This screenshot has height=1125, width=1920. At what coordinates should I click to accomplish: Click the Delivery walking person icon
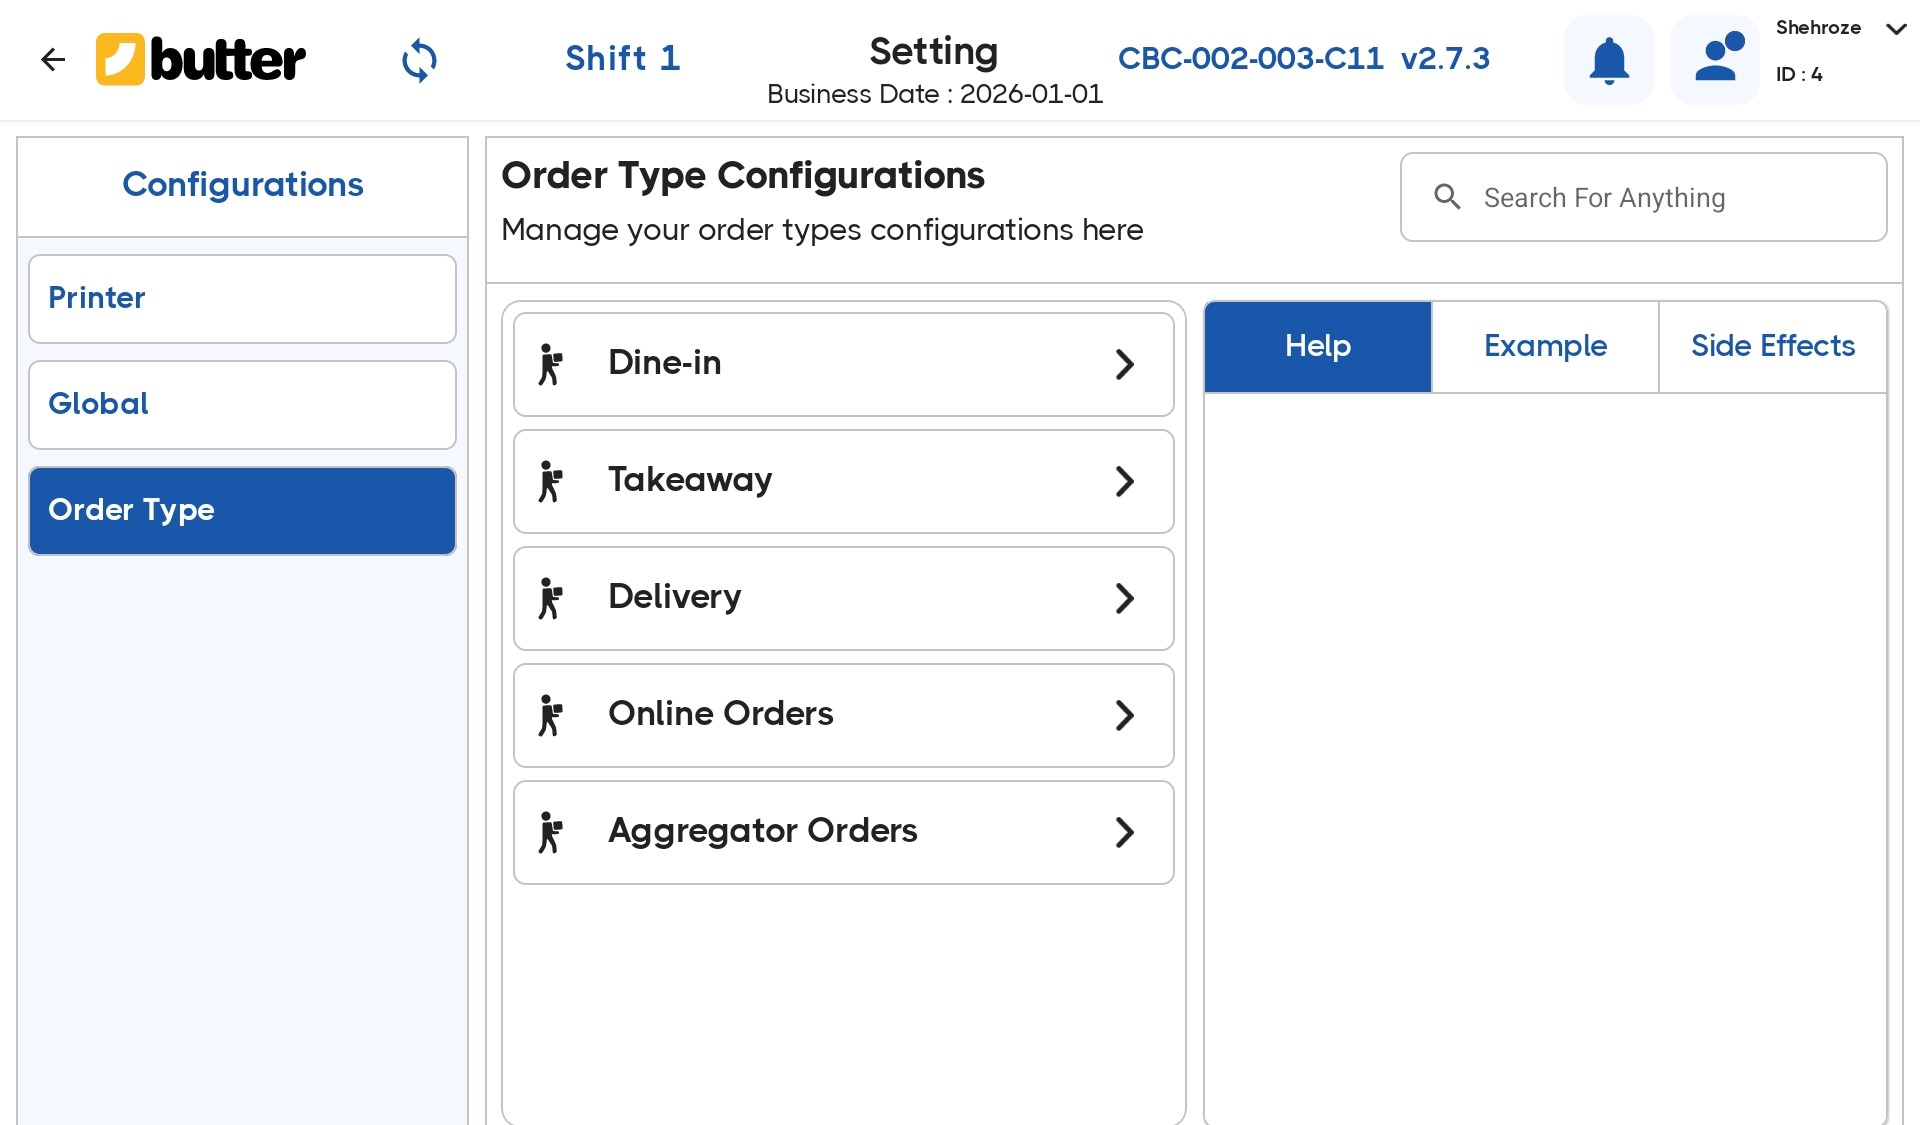click(551, 598)
